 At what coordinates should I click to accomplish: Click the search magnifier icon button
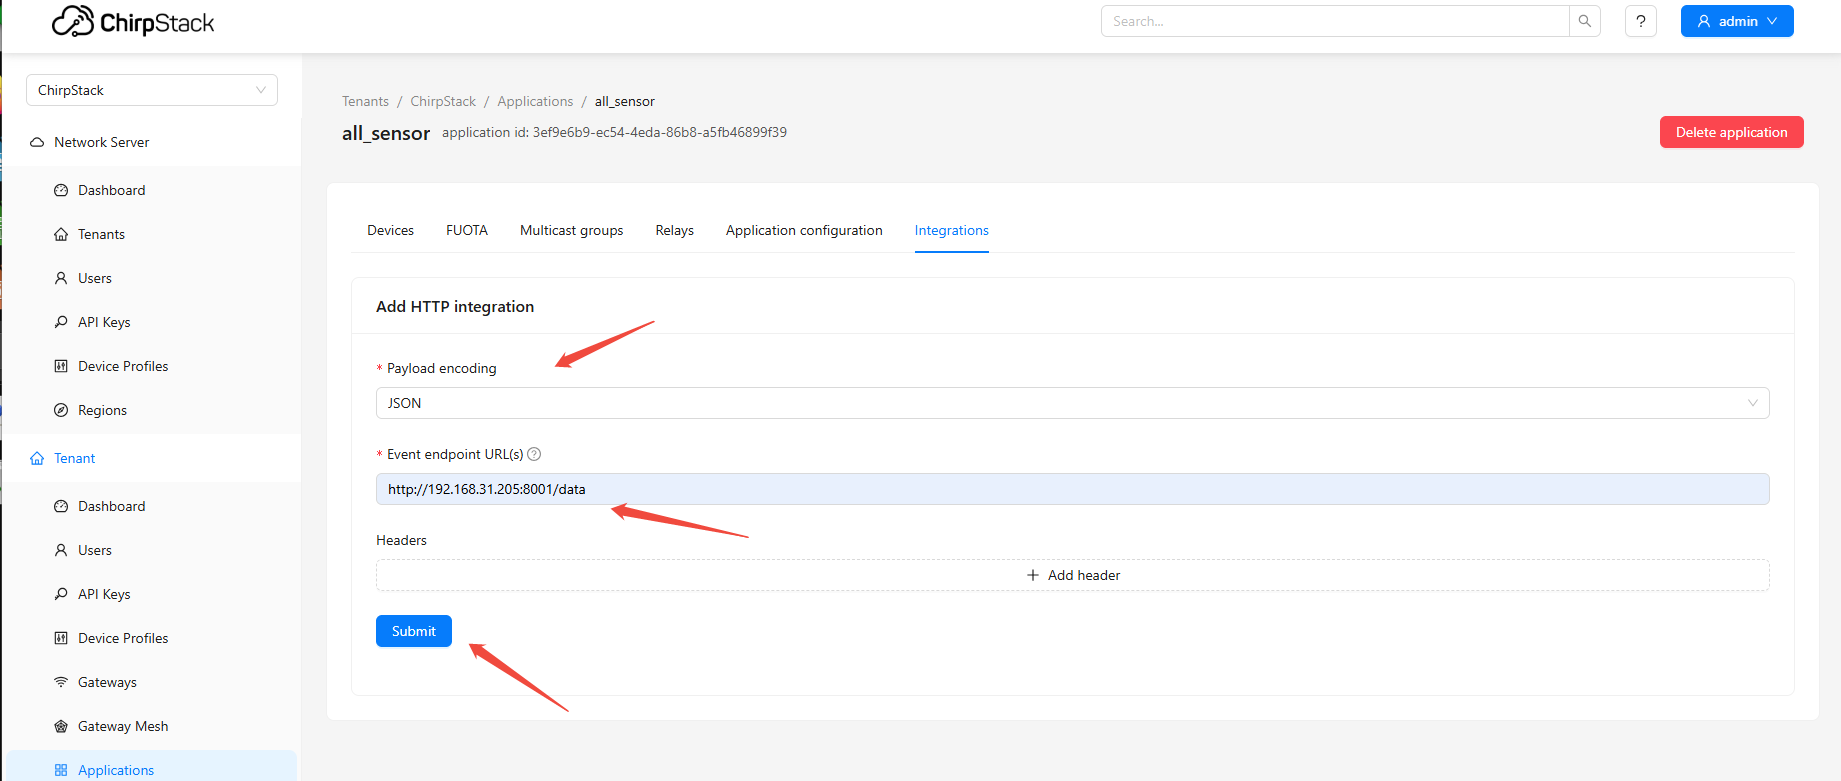pos(1584,21)
